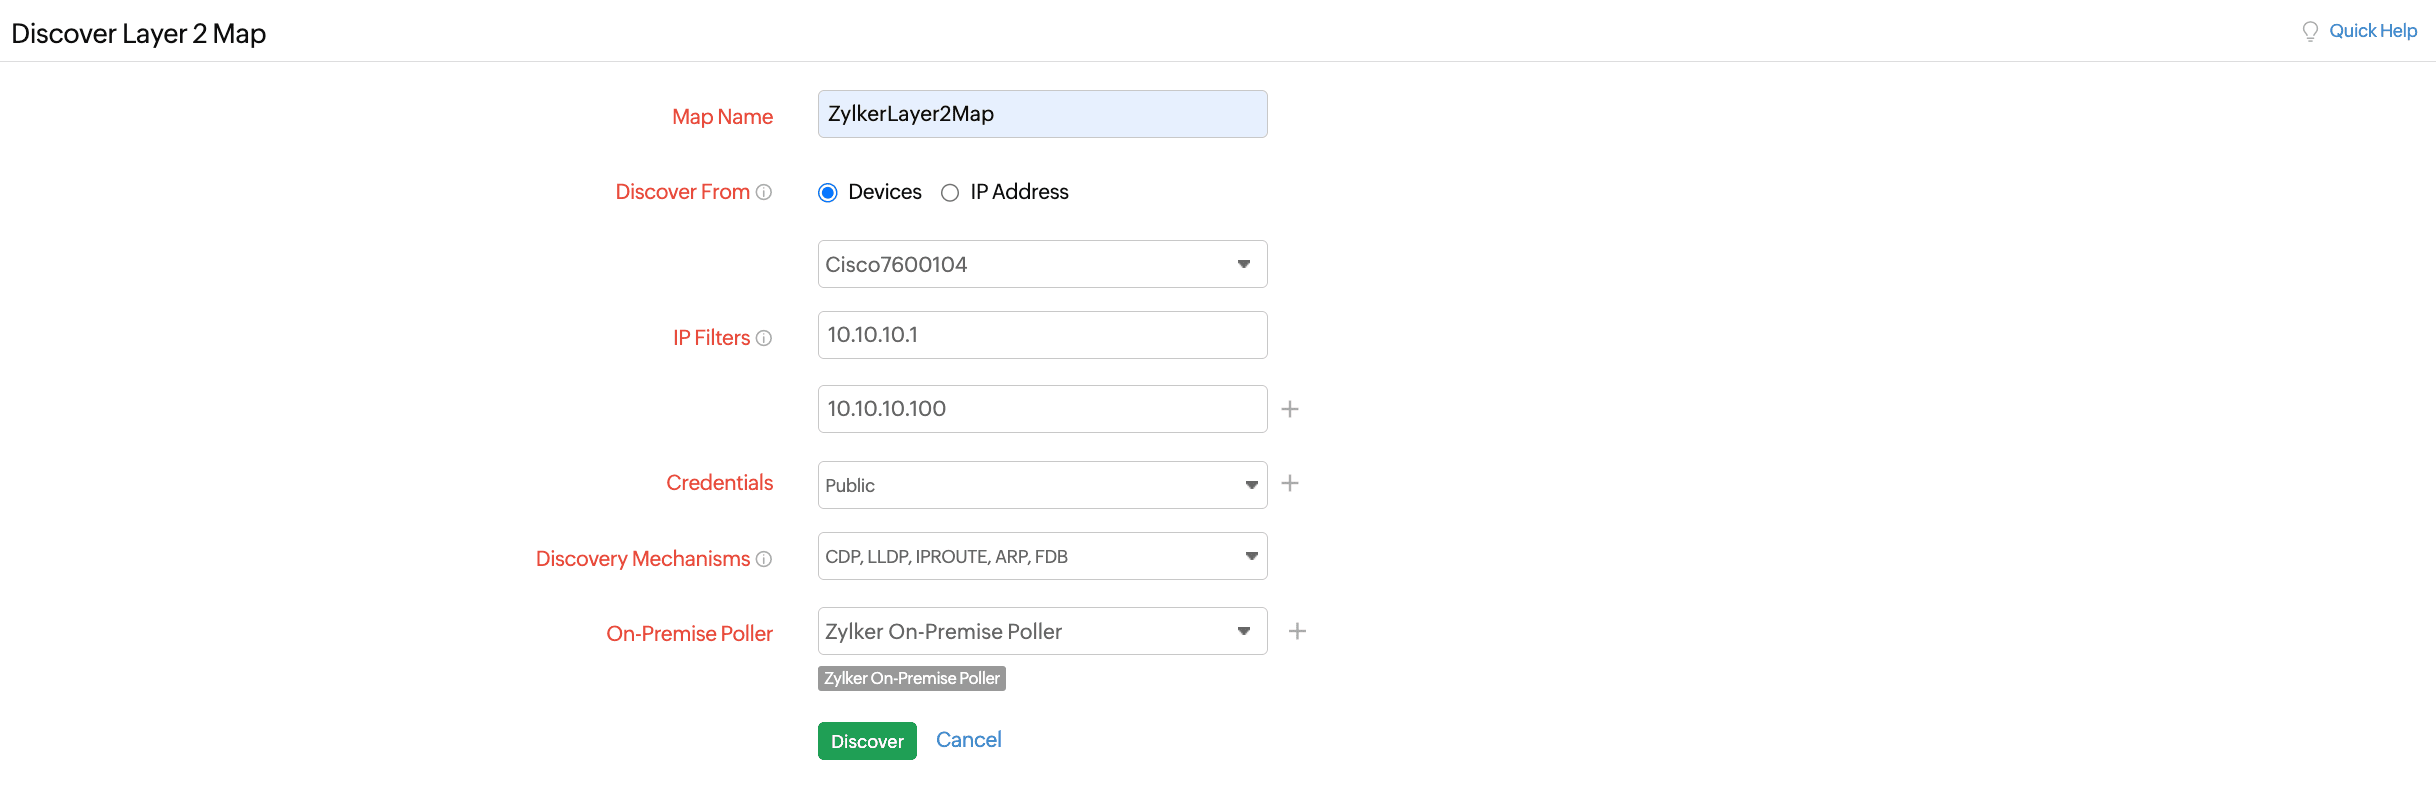
Task: Open the Cisco7600104 device dropdown
Action: coord(1042,264)
